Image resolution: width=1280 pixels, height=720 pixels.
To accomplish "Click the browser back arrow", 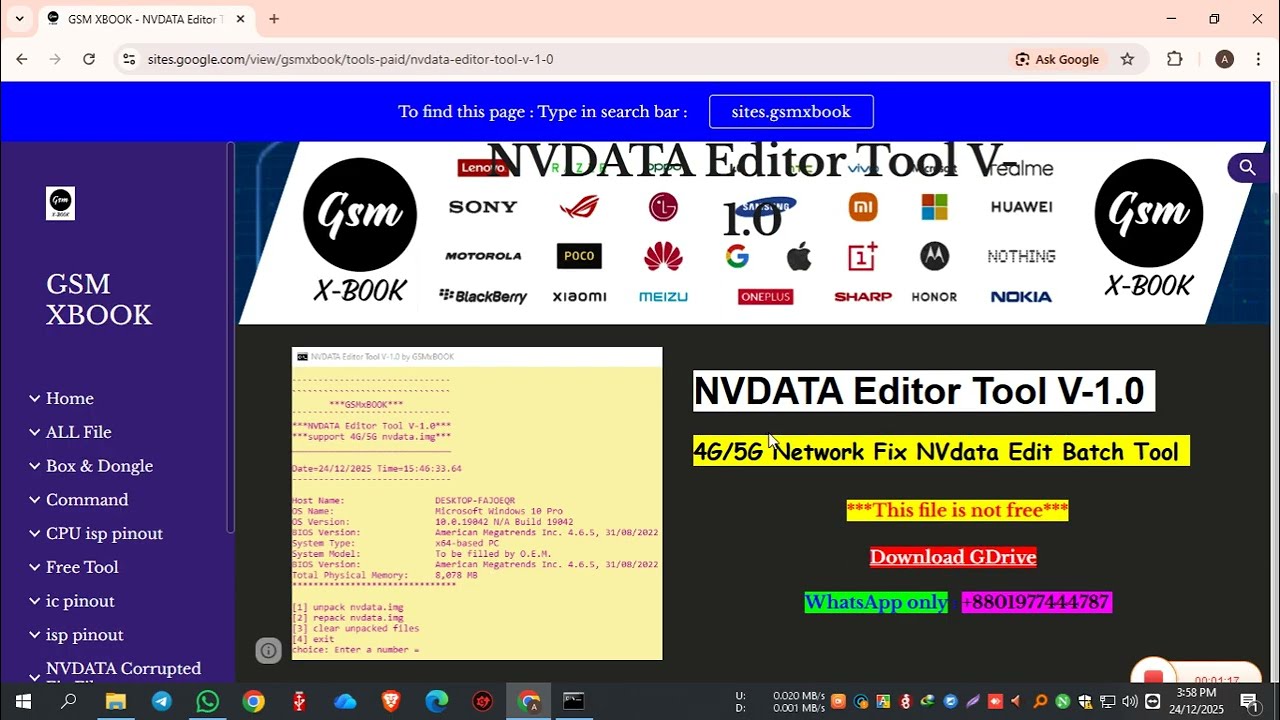I will pos(22,59).
